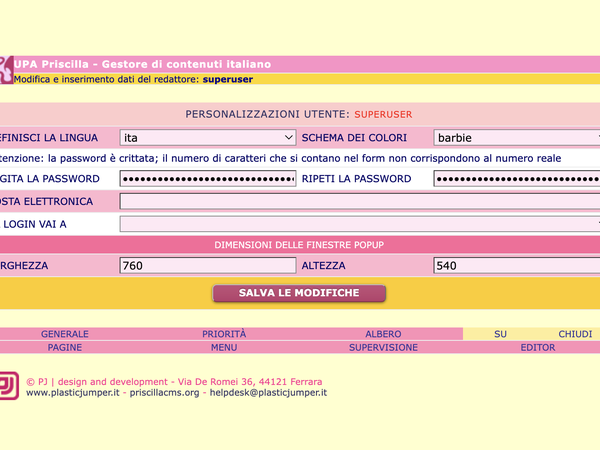Click the Su link in the navigation
Image resolution: width=600 pixels, height=450 pixels.
click(501, 334)
